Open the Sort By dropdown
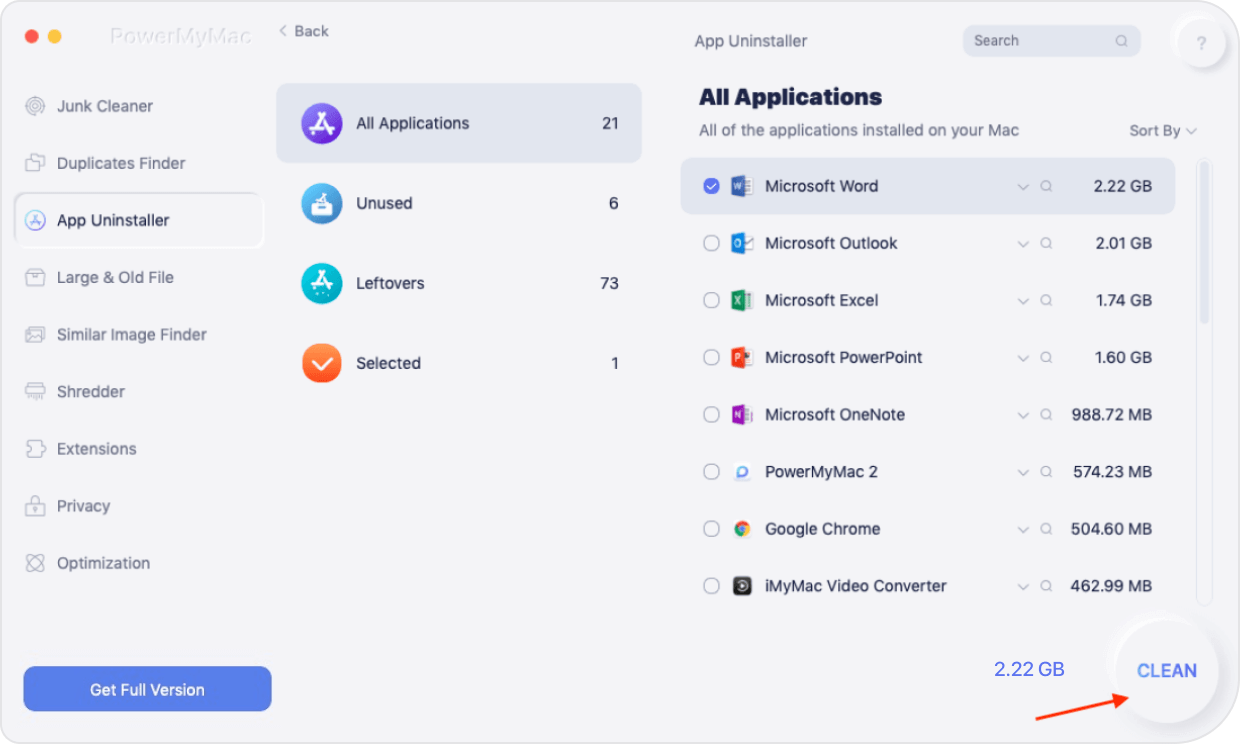Viewport: 1240px width, 744px height. (1162, 131)
